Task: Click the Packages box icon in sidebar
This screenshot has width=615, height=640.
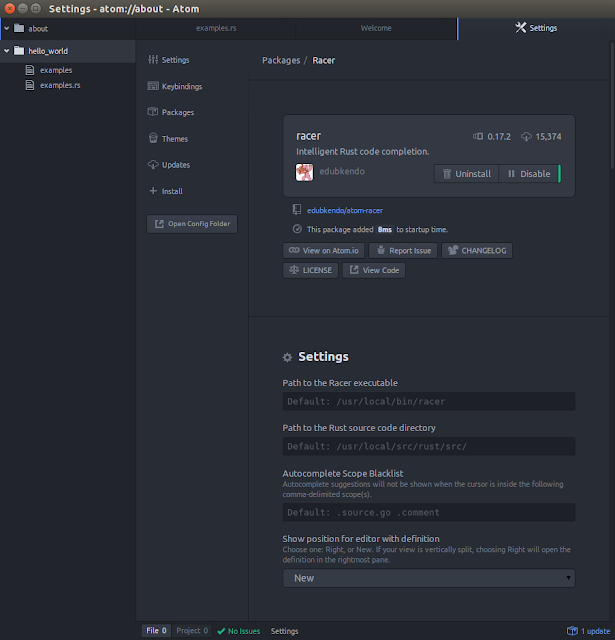Action: coord(153,111)
